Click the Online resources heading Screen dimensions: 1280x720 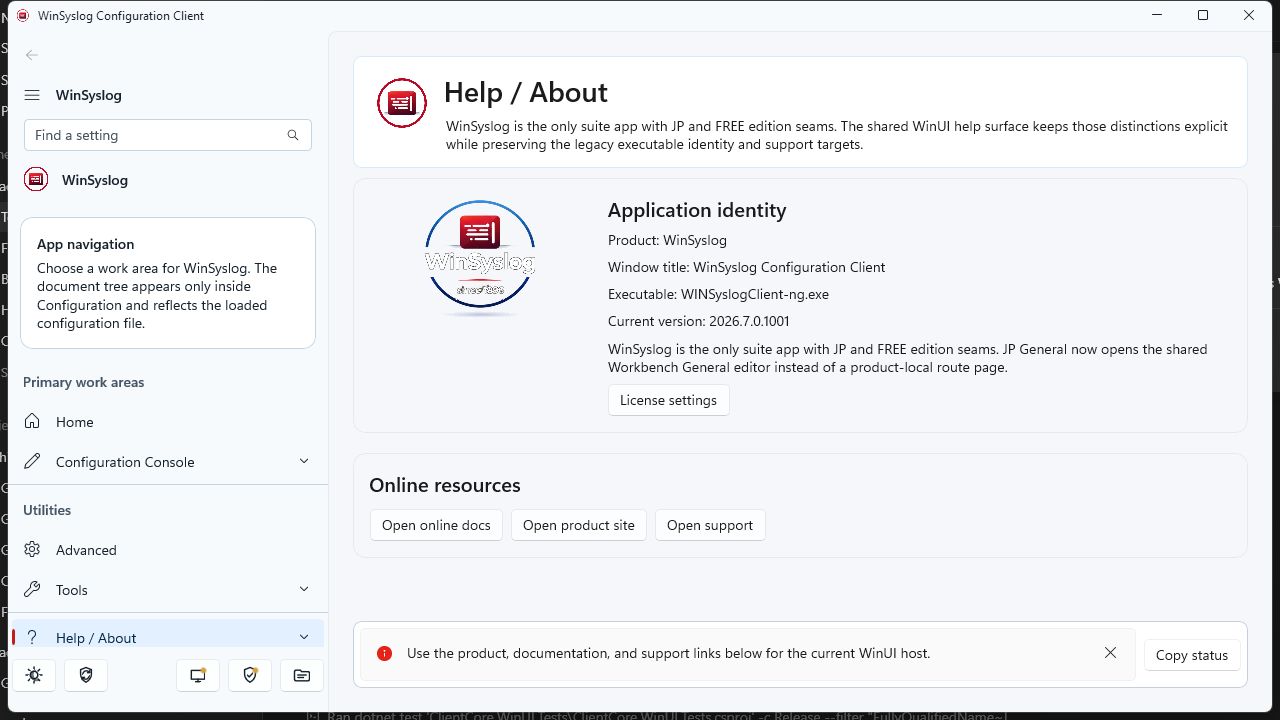[x=445, y=485]
